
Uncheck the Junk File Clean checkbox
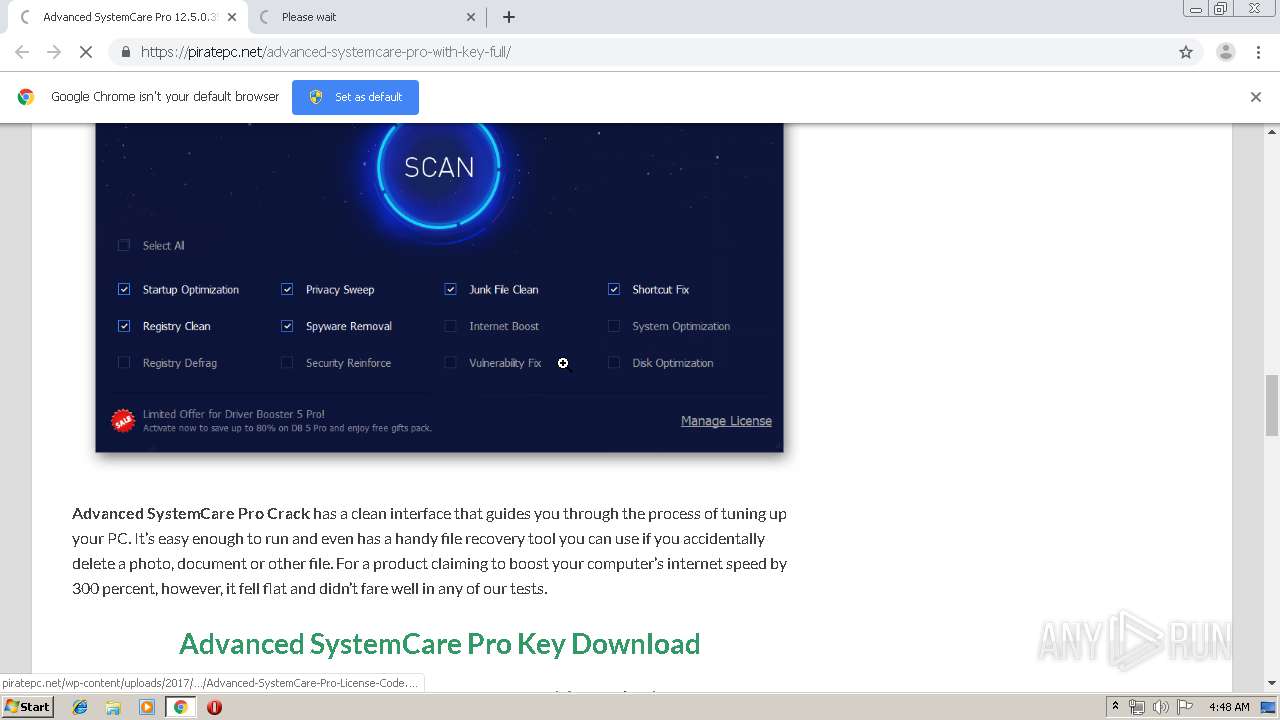[450, 290]
